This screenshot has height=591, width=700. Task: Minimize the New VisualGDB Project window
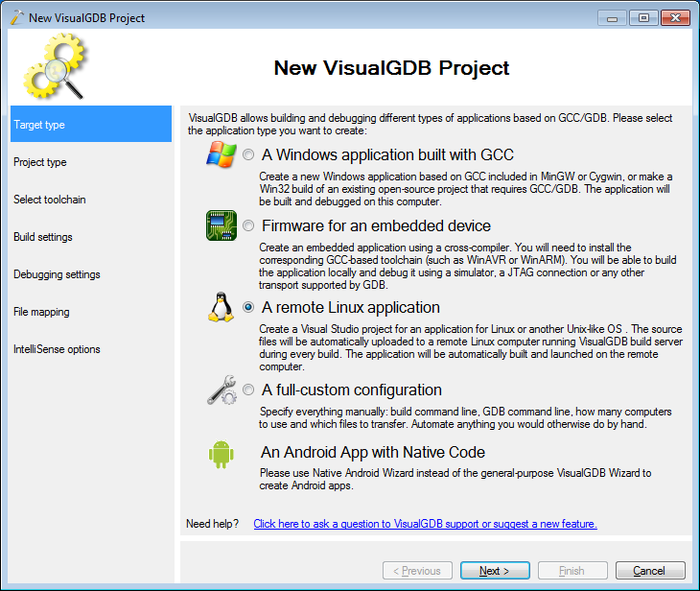tap(612, 18)
